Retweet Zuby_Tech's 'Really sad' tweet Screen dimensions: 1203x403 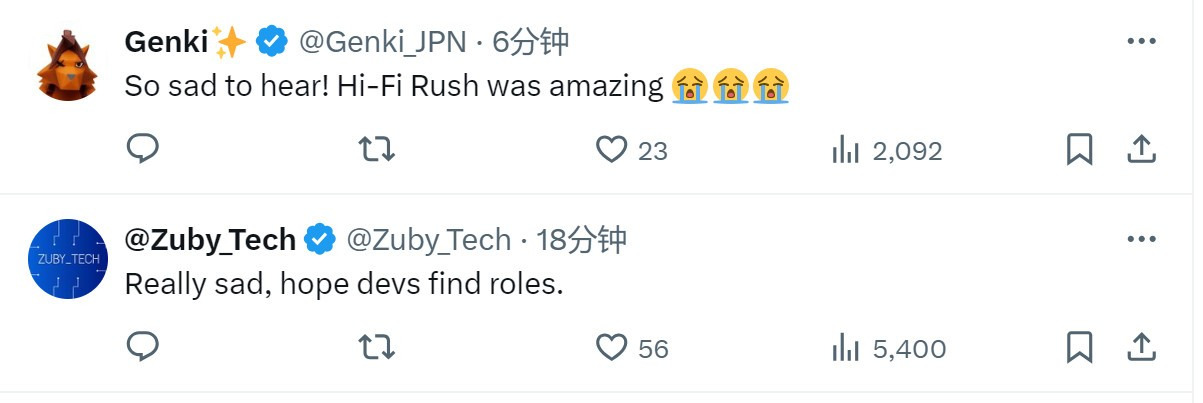pyautogui.click(x=377, y=347)
